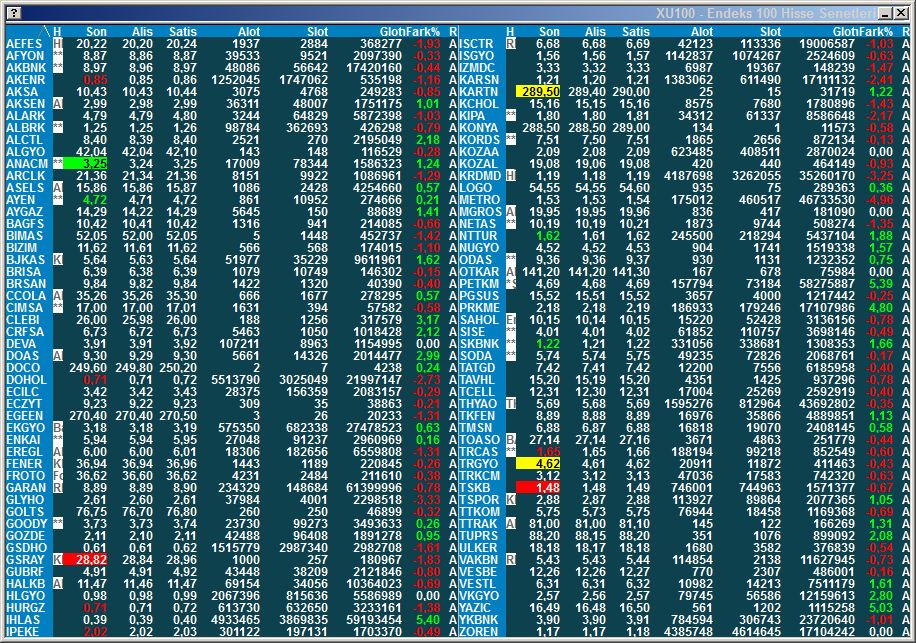Select the TUPRS ticker
The width and height of the screenshot is (916, 643).
click(x=479, y=536)
